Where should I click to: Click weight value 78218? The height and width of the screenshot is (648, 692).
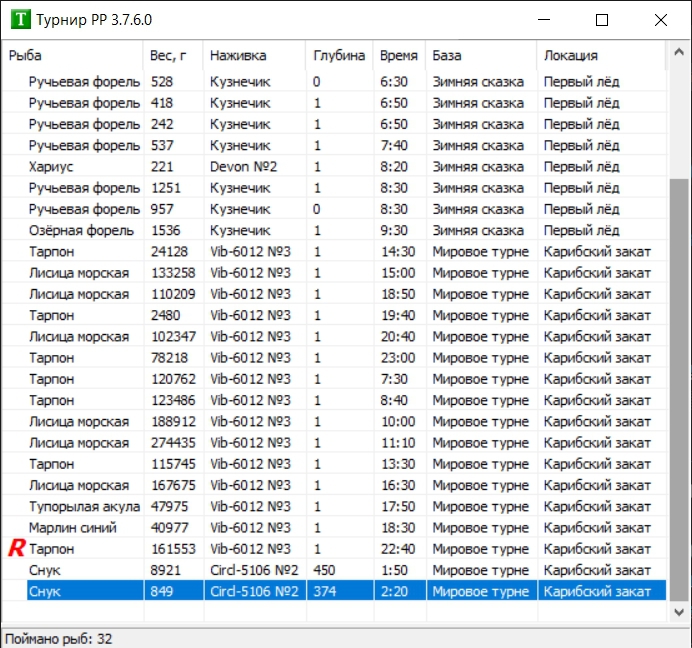tap(169, 358)
